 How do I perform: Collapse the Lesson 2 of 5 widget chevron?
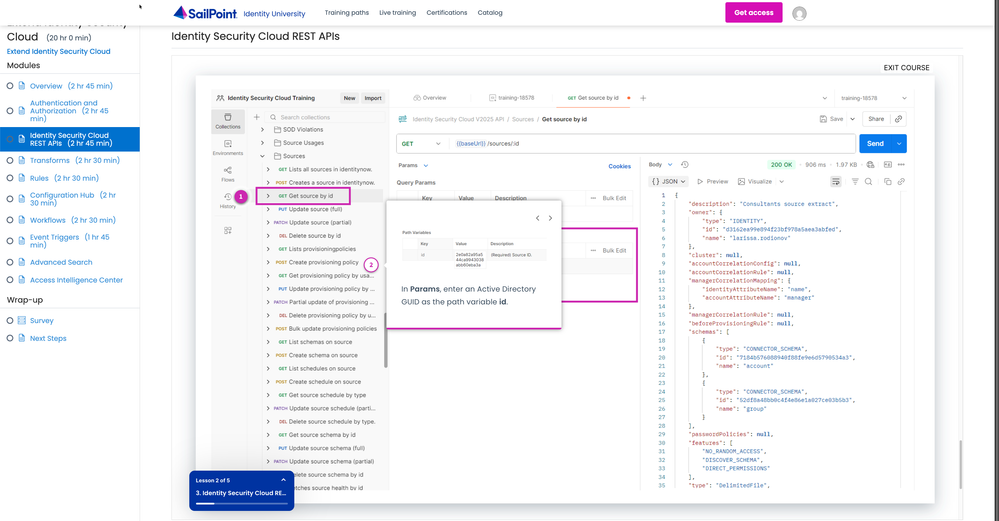click(x=284, y=480)
